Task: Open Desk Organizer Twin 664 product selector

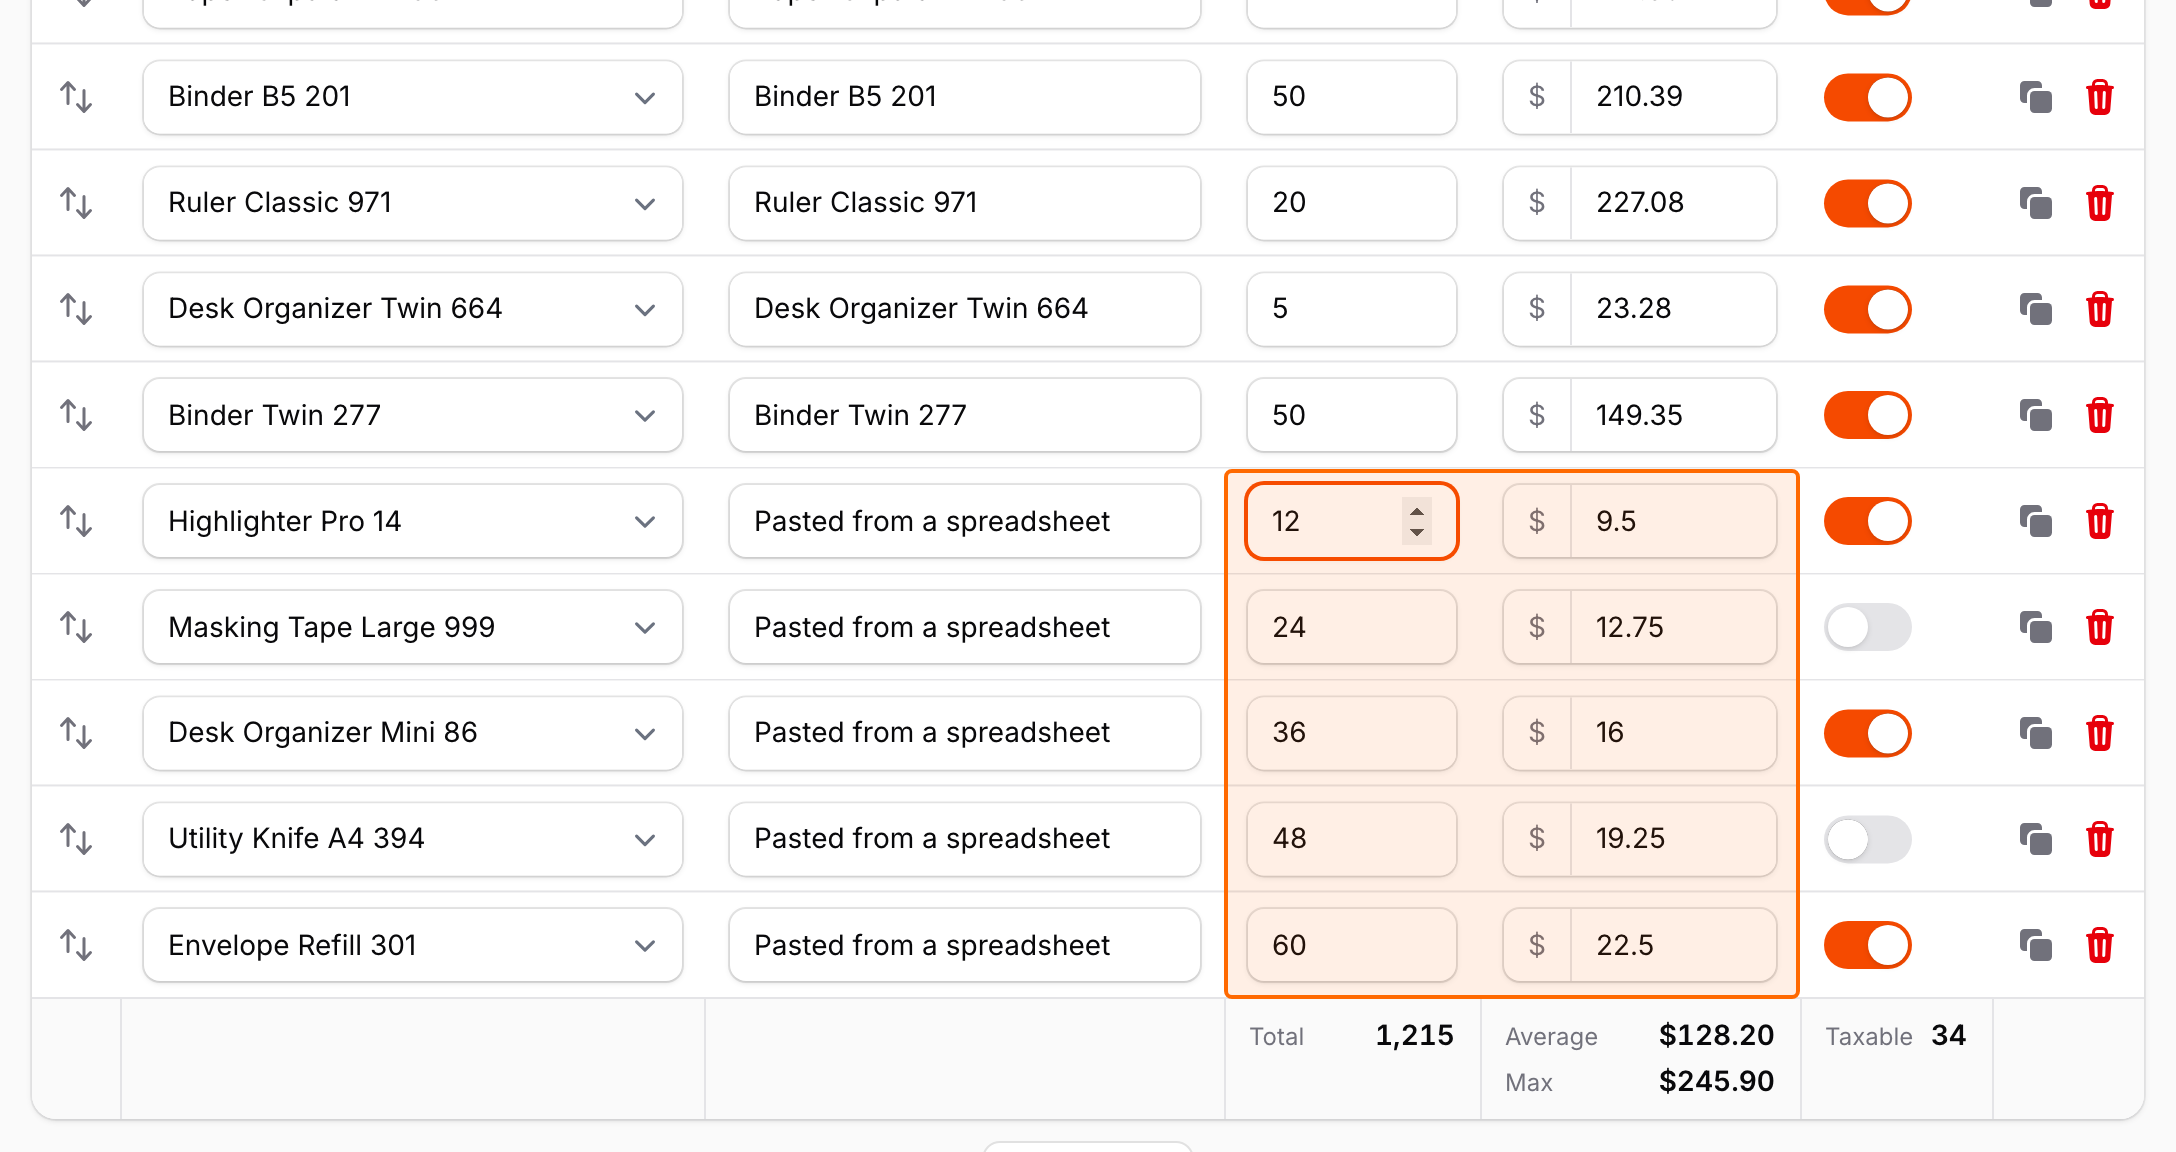Action: (x=413, y=310)
